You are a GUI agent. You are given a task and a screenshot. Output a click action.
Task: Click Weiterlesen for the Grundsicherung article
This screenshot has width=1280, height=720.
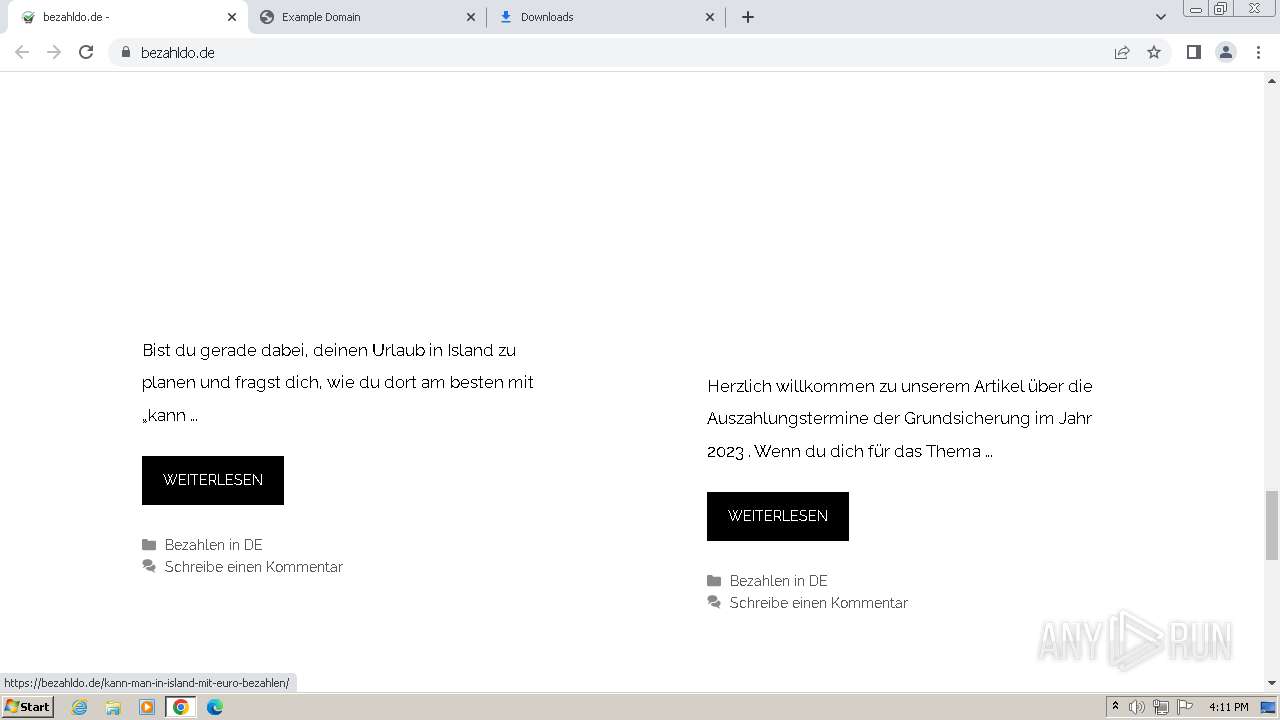778,516
